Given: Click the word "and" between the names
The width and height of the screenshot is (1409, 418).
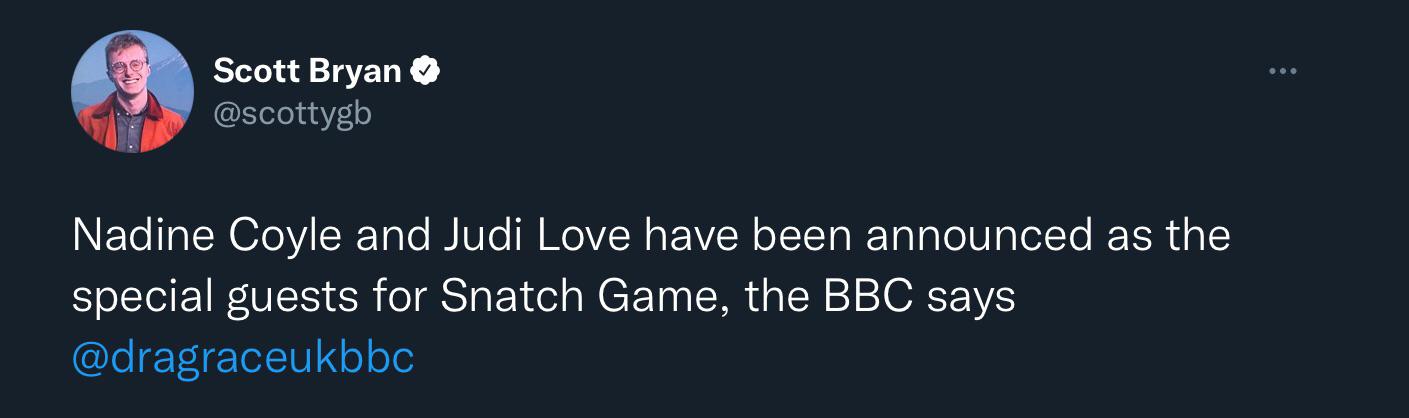Looking at the screenshot, I should pos(379,236).
